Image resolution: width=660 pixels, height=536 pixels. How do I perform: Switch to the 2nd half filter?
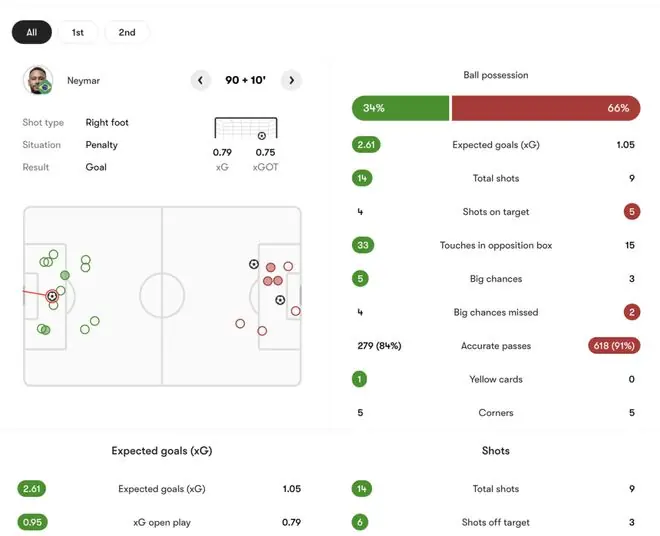127,32
